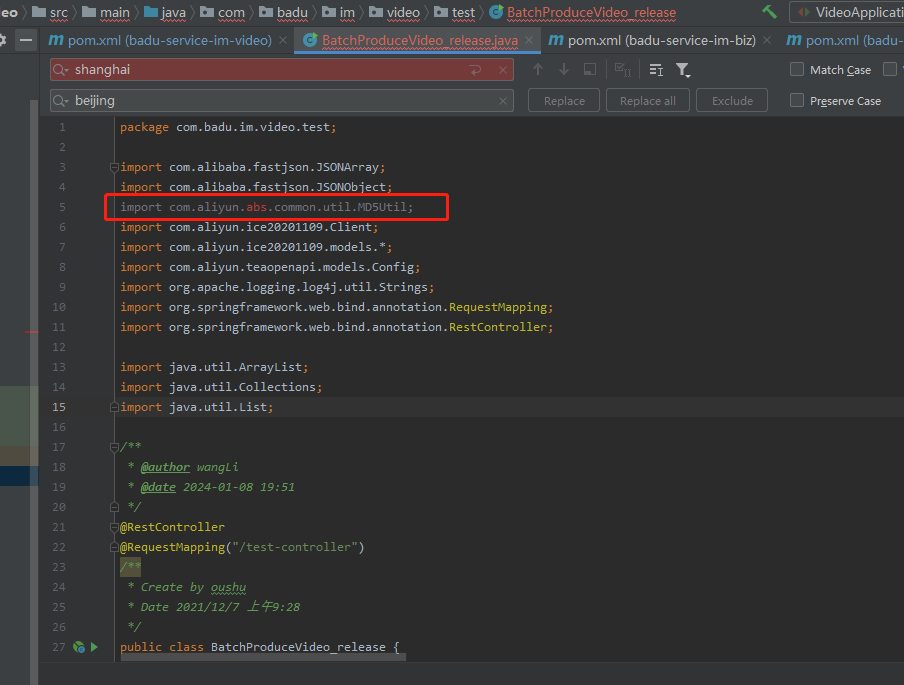Collapse the author Javadoc comment fold marker

coord(114,447)
